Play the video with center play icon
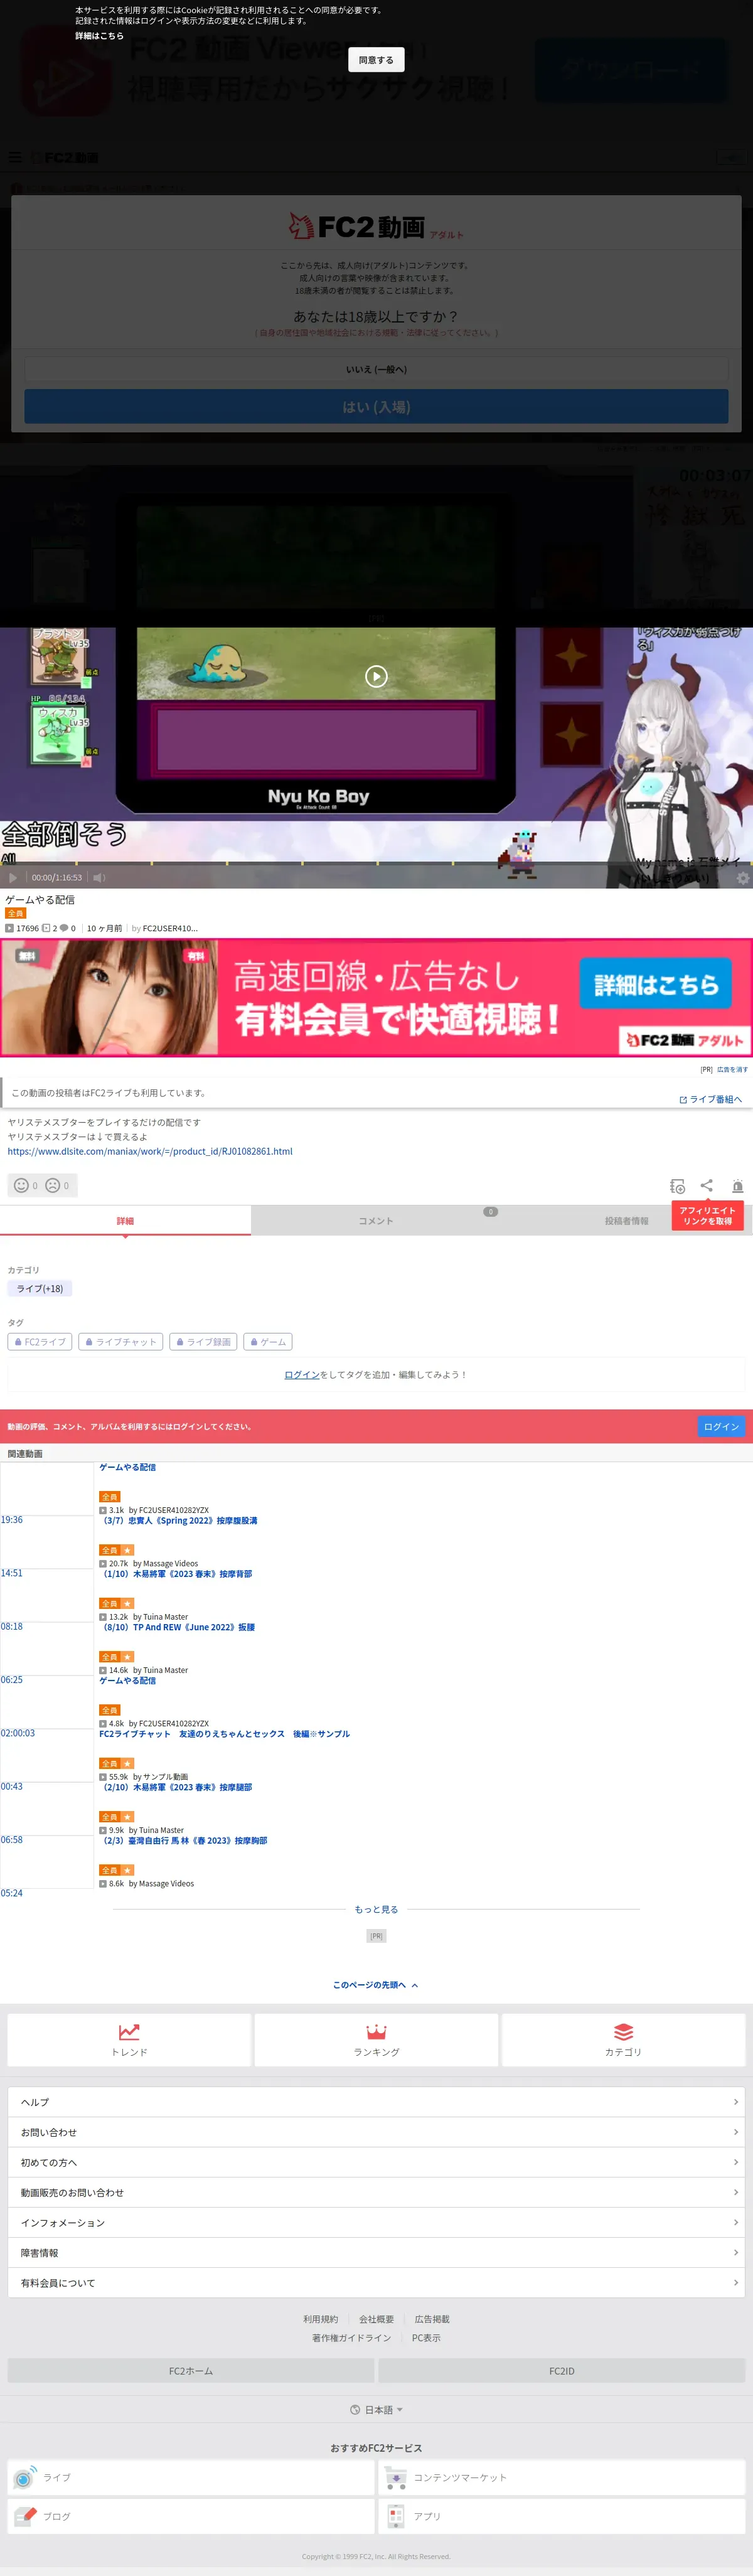 click(376, 677)
